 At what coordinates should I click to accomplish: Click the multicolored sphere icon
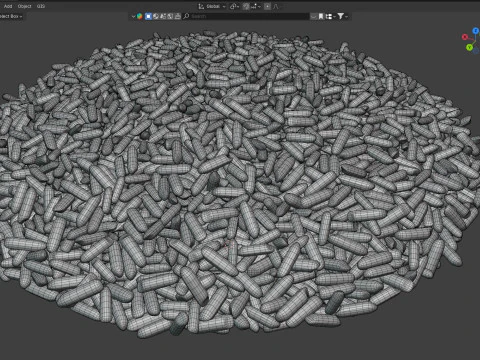[139, 16]
